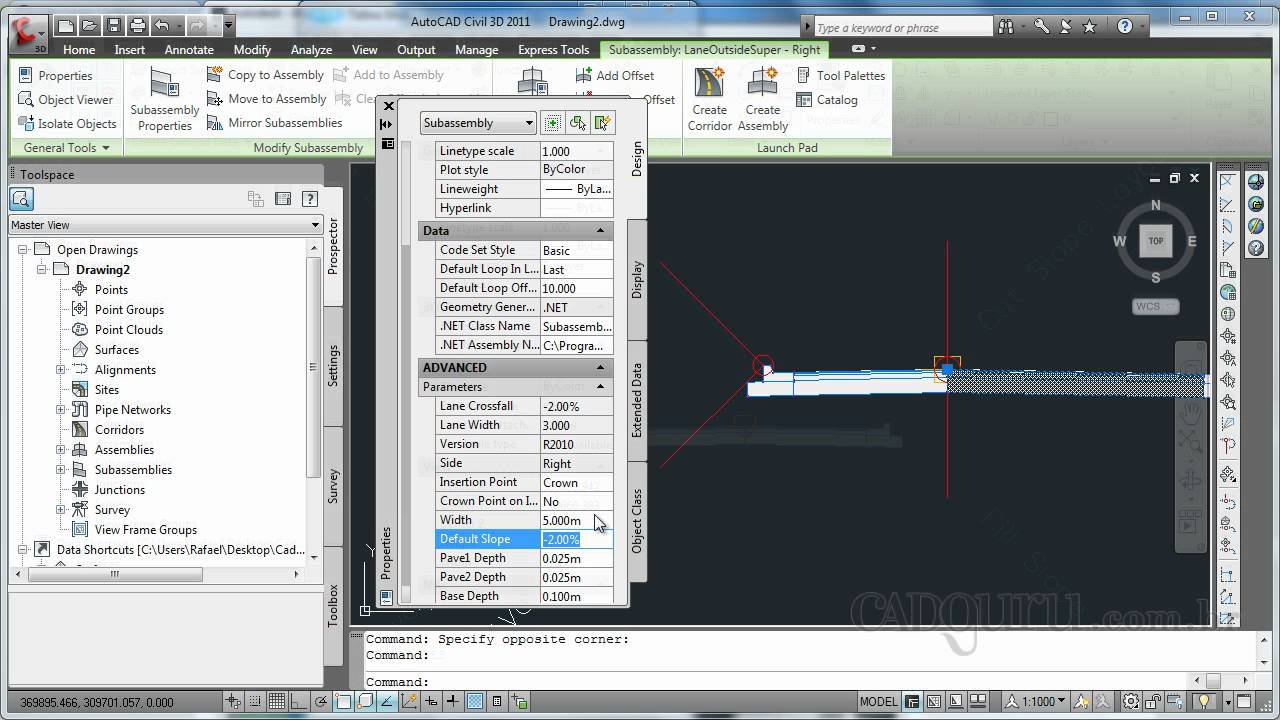Click Mirror Subassemblies
This screenshot has height=720, width=1280.
274,123
